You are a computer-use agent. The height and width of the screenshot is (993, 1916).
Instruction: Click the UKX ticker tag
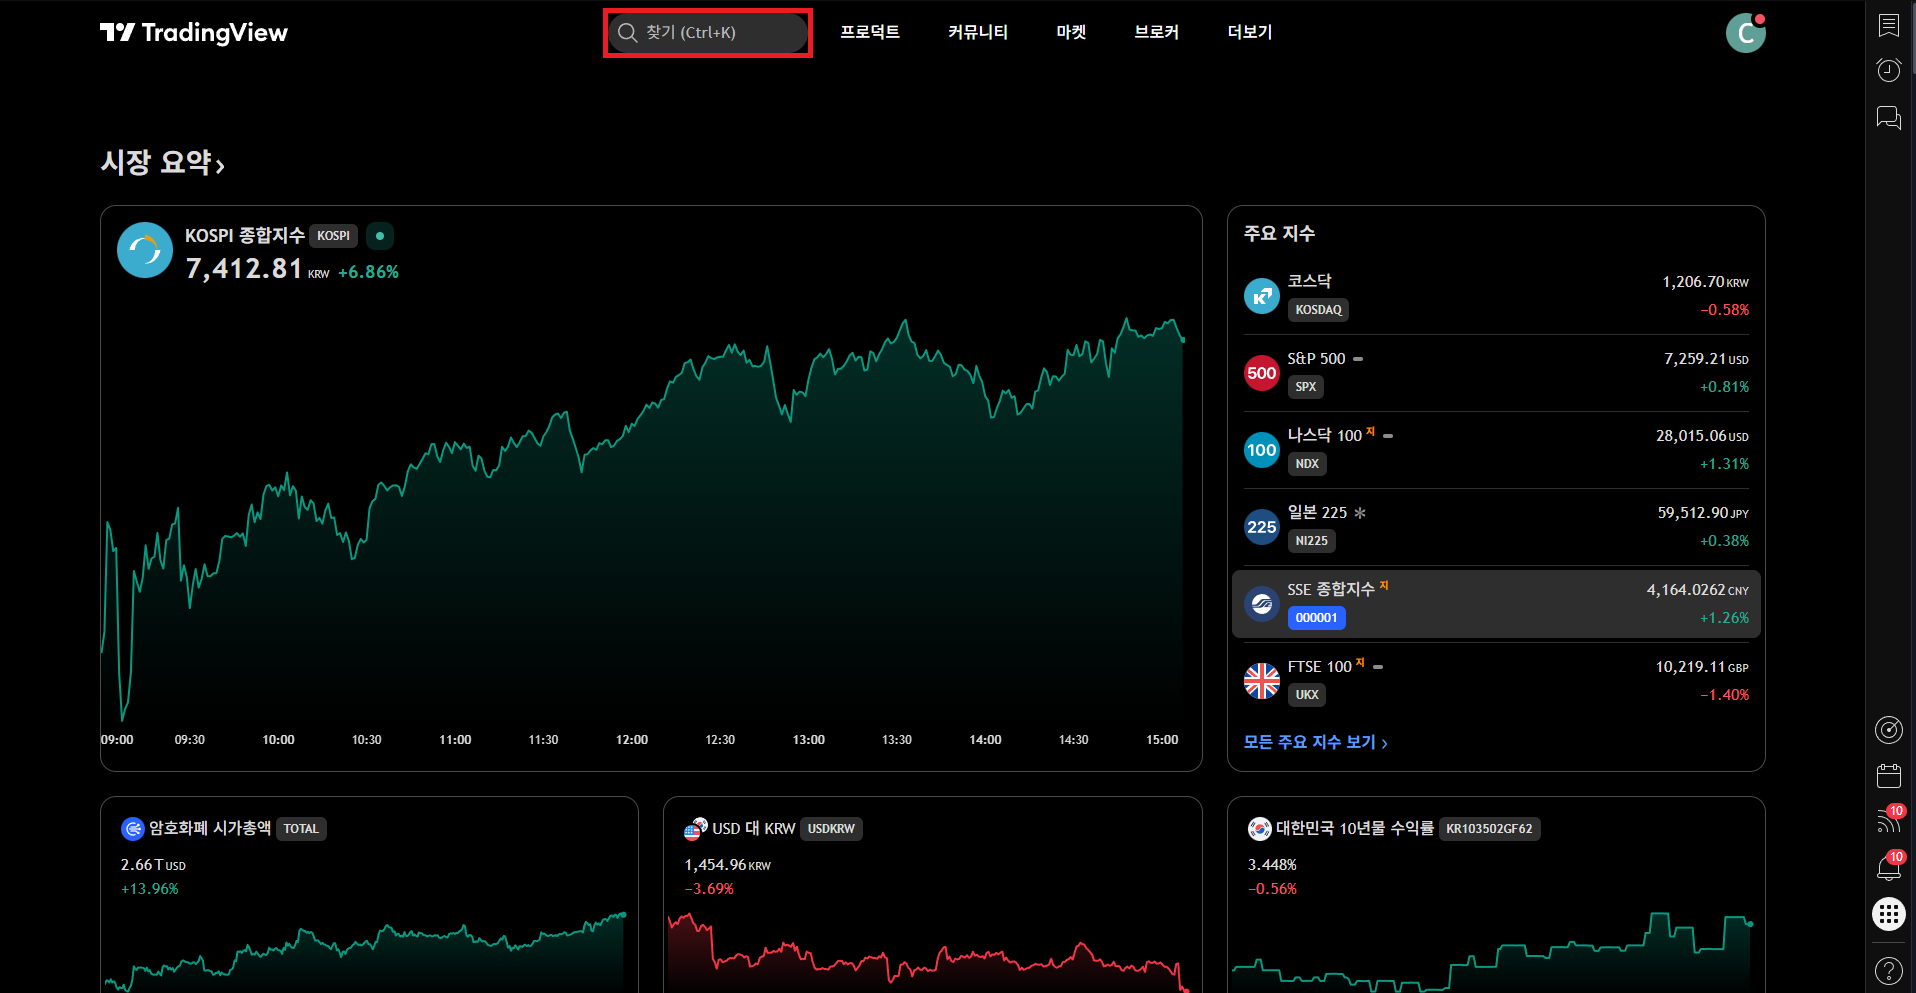pos(1306,695)
